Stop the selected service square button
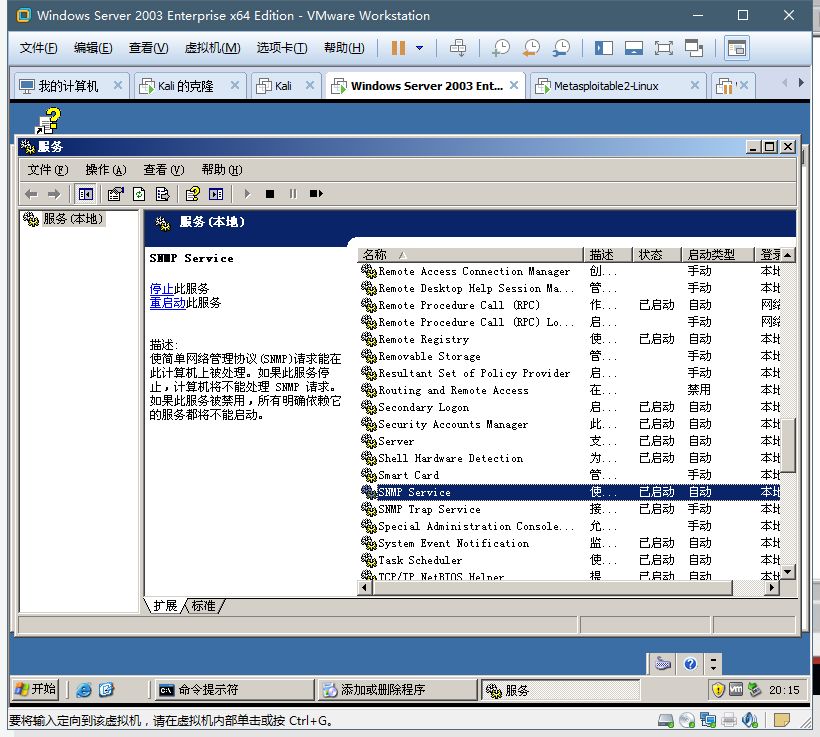820x737 pixels. pyautogui.click(x=270, y=194)
